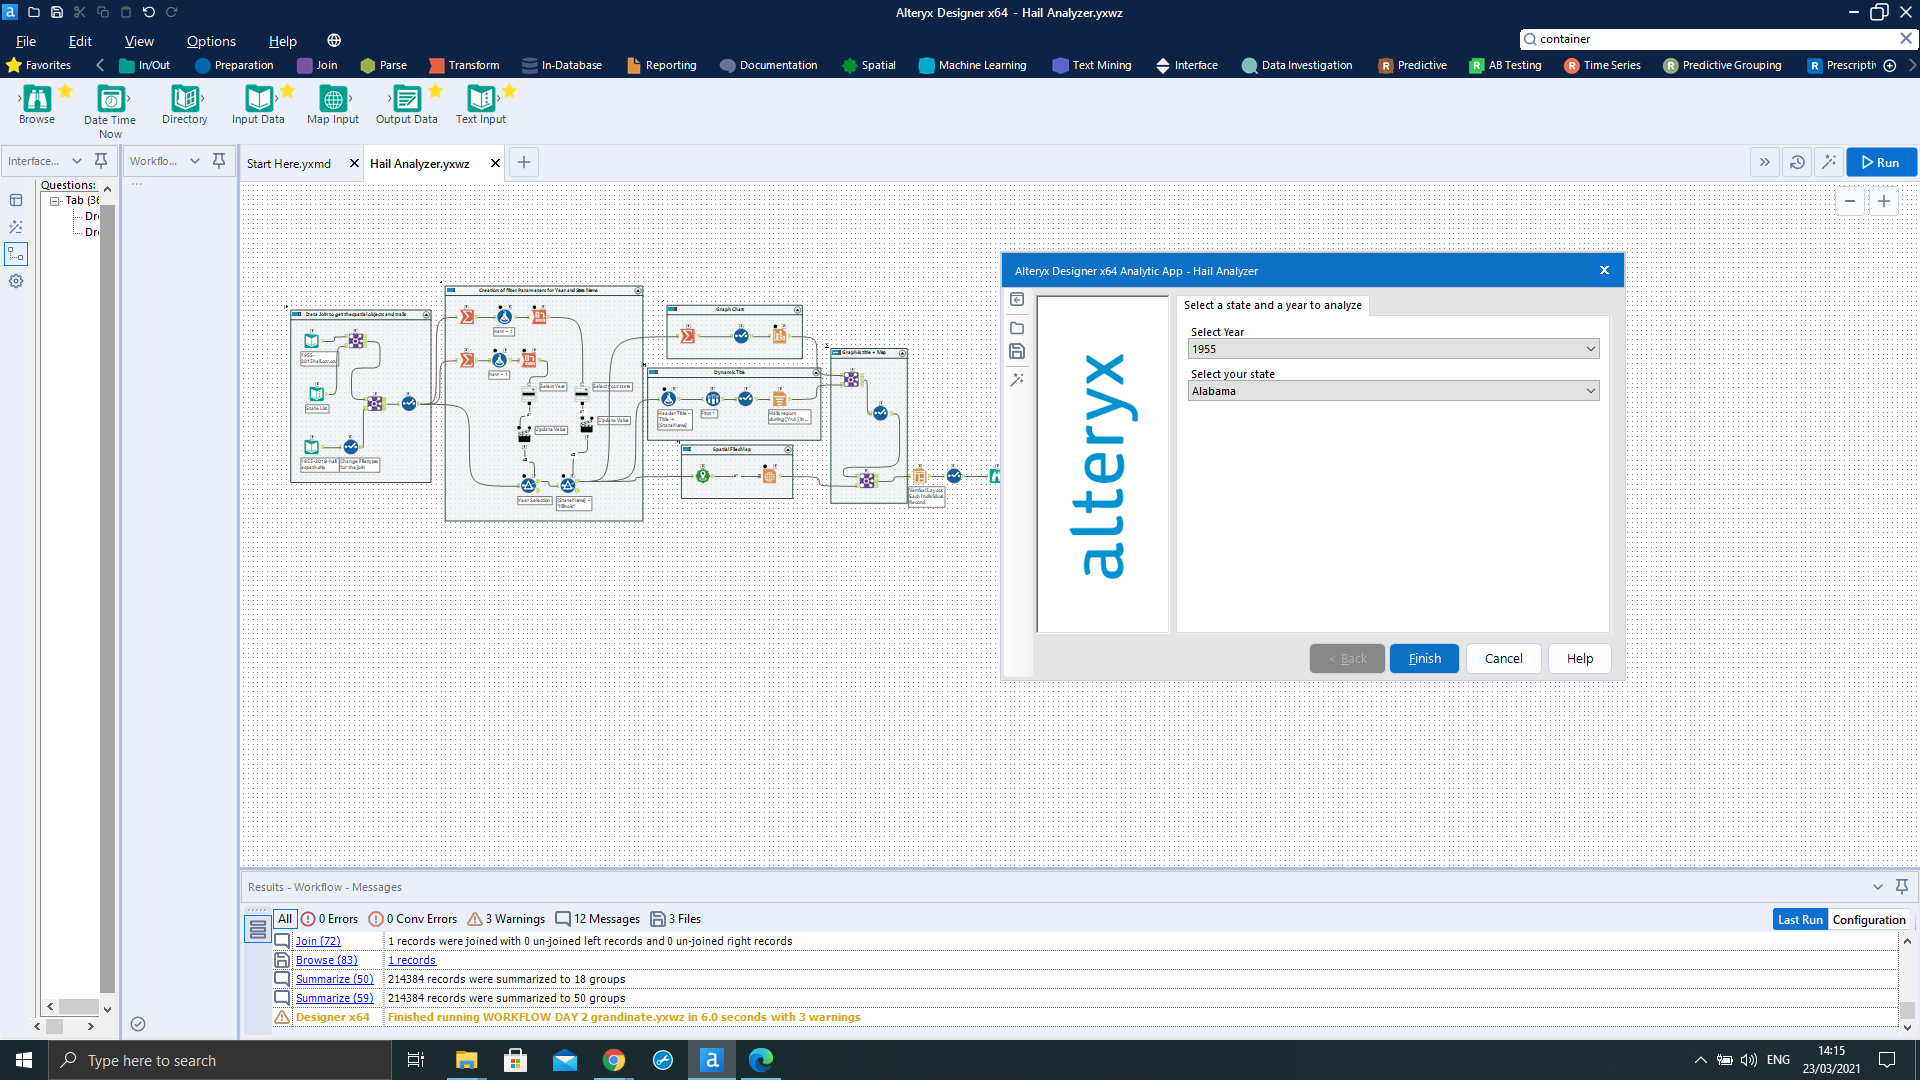1920x1080 pixels.
Task: Click the wand icon in the Analytic App dialog sidebar
Action: 1017,380
